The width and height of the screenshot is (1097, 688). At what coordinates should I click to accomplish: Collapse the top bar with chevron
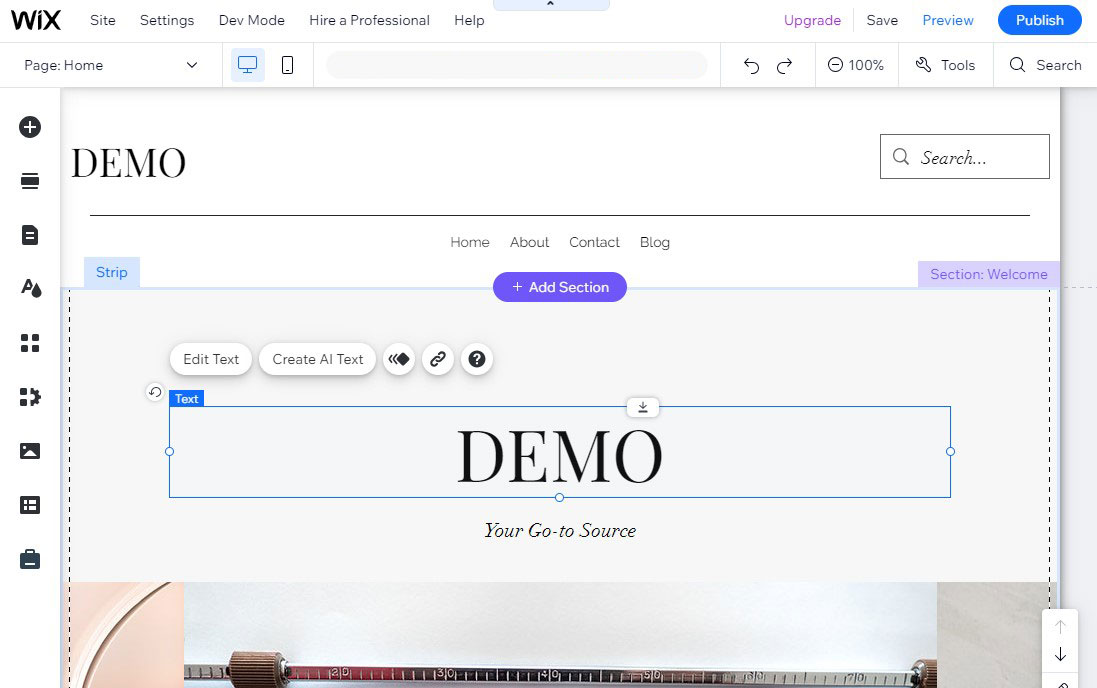pyautogui.click(x=551, y=5)
